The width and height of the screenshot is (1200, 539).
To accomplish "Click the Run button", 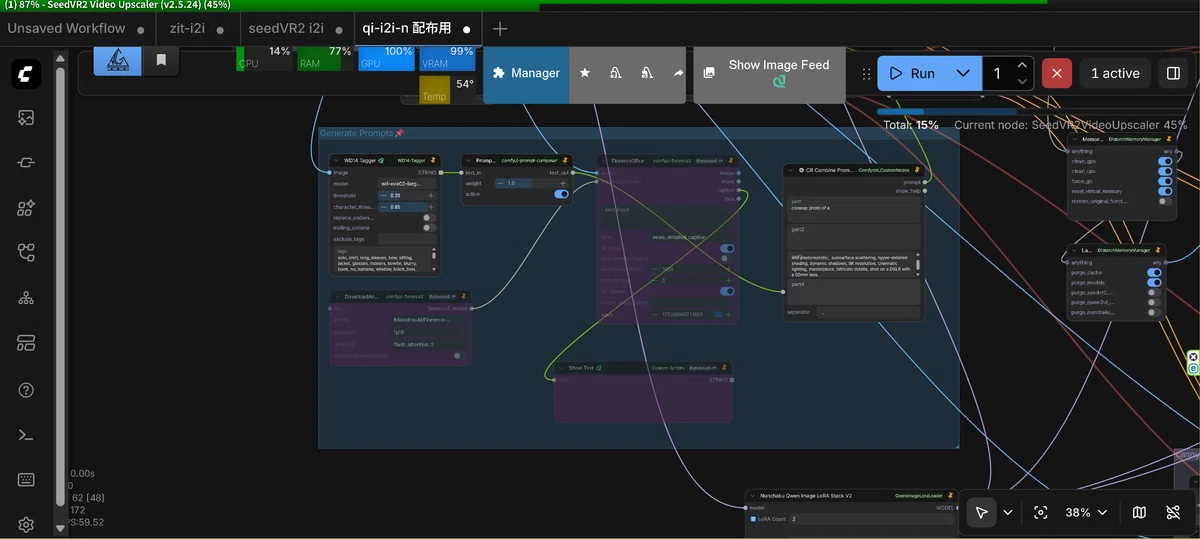I will pyautogui.click(x=912, y=73).
